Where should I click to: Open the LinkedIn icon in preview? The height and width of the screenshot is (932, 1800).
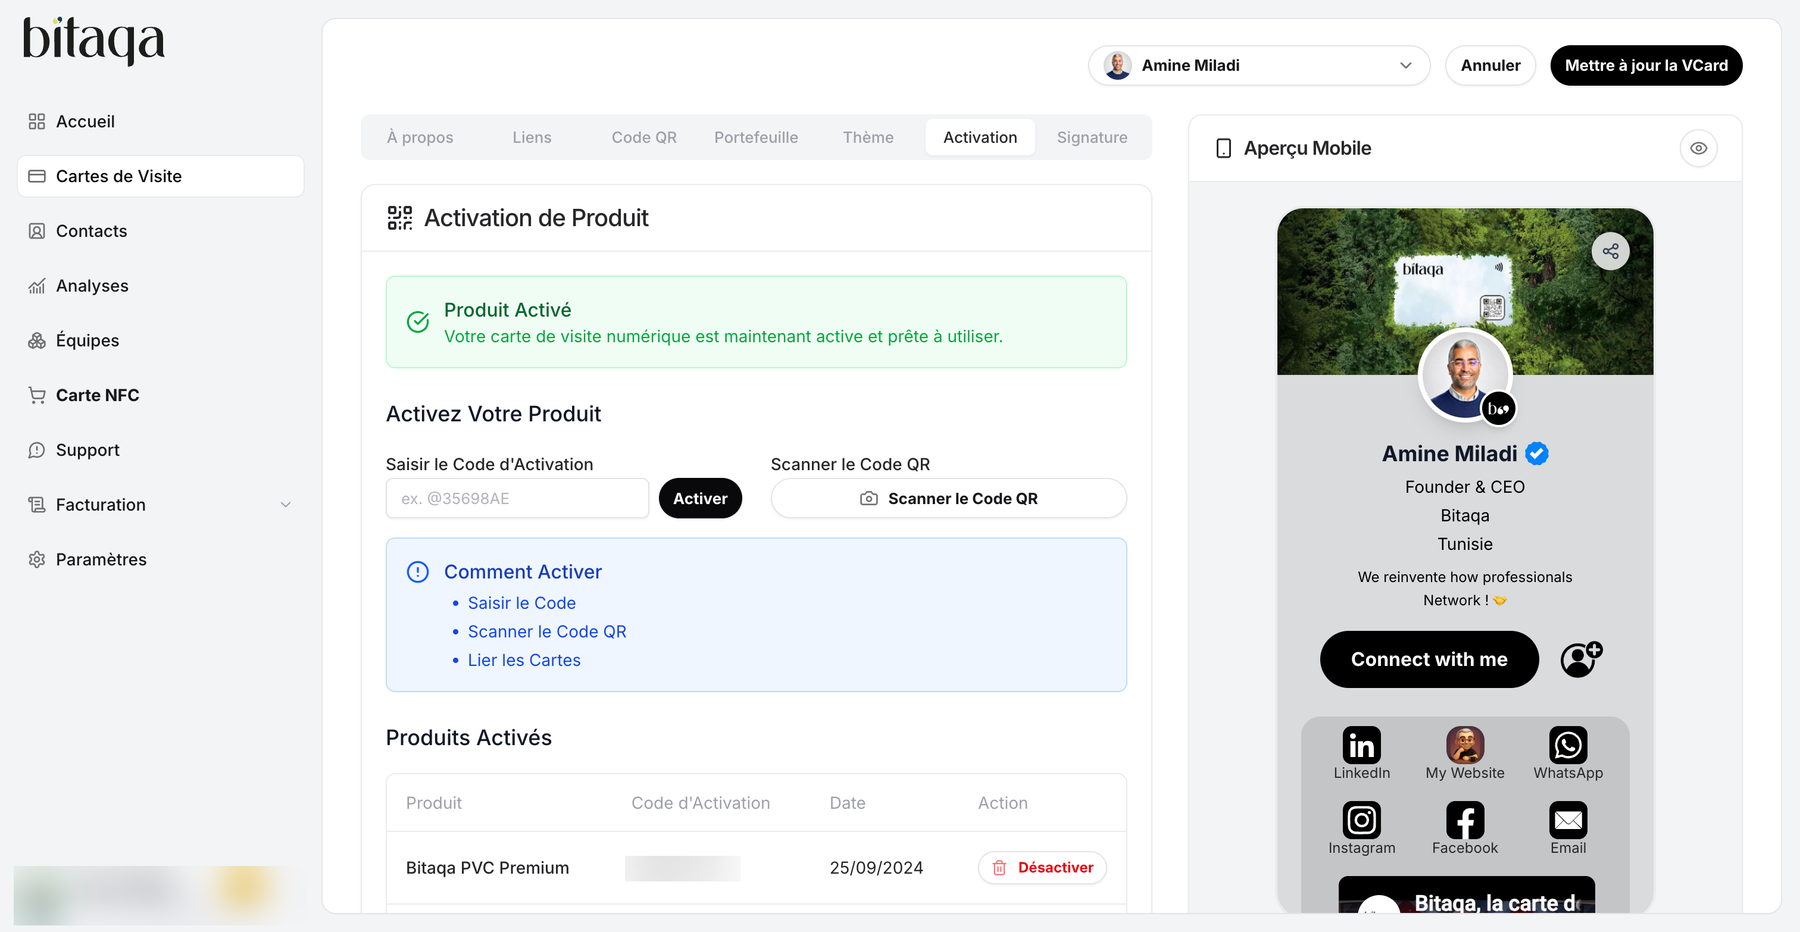(x=1361, y=745)
